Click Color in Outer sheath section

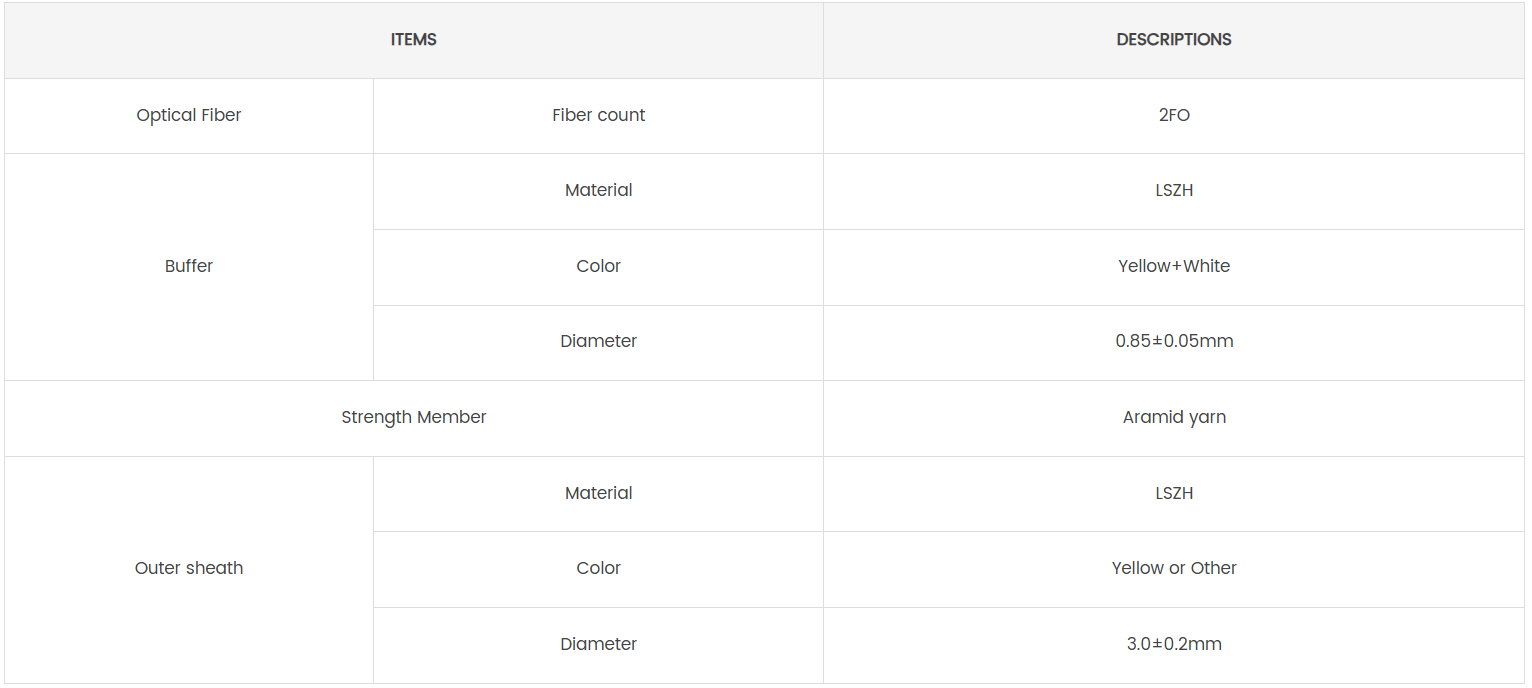pyautogui.click(x=598, y=568)
